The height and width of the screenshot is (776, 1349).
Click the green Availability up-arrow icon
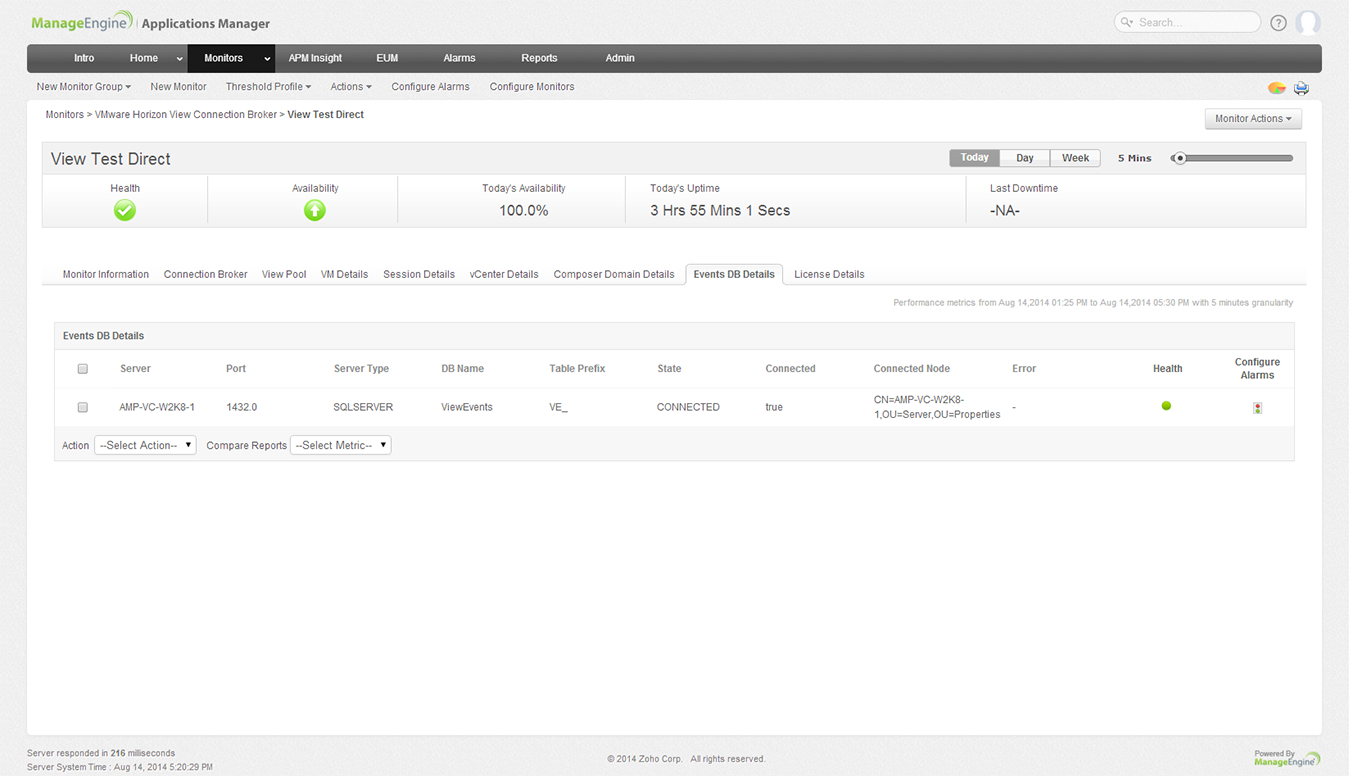(x=315, y=210)
